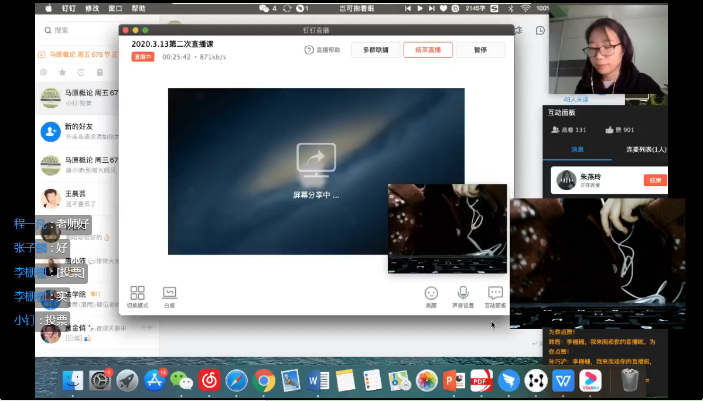Switch to the 连麦列表(1人) tab

pyautogui.click(x=646, y=149)
